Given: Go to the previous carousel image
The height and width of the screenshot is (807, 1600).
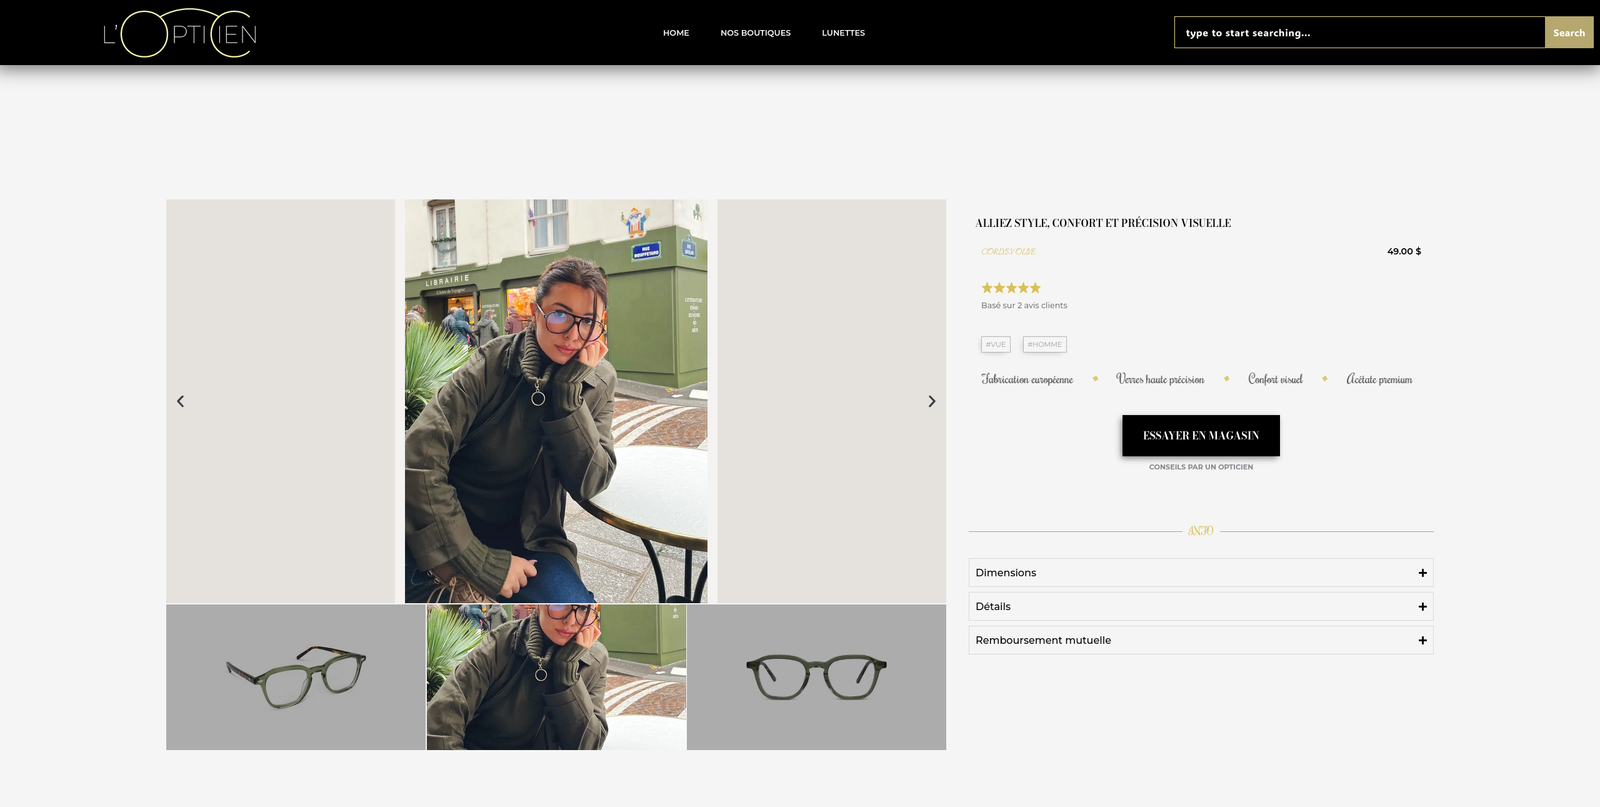Looking at the screenshot, I should pyautogui.click(x=180, y=401).
